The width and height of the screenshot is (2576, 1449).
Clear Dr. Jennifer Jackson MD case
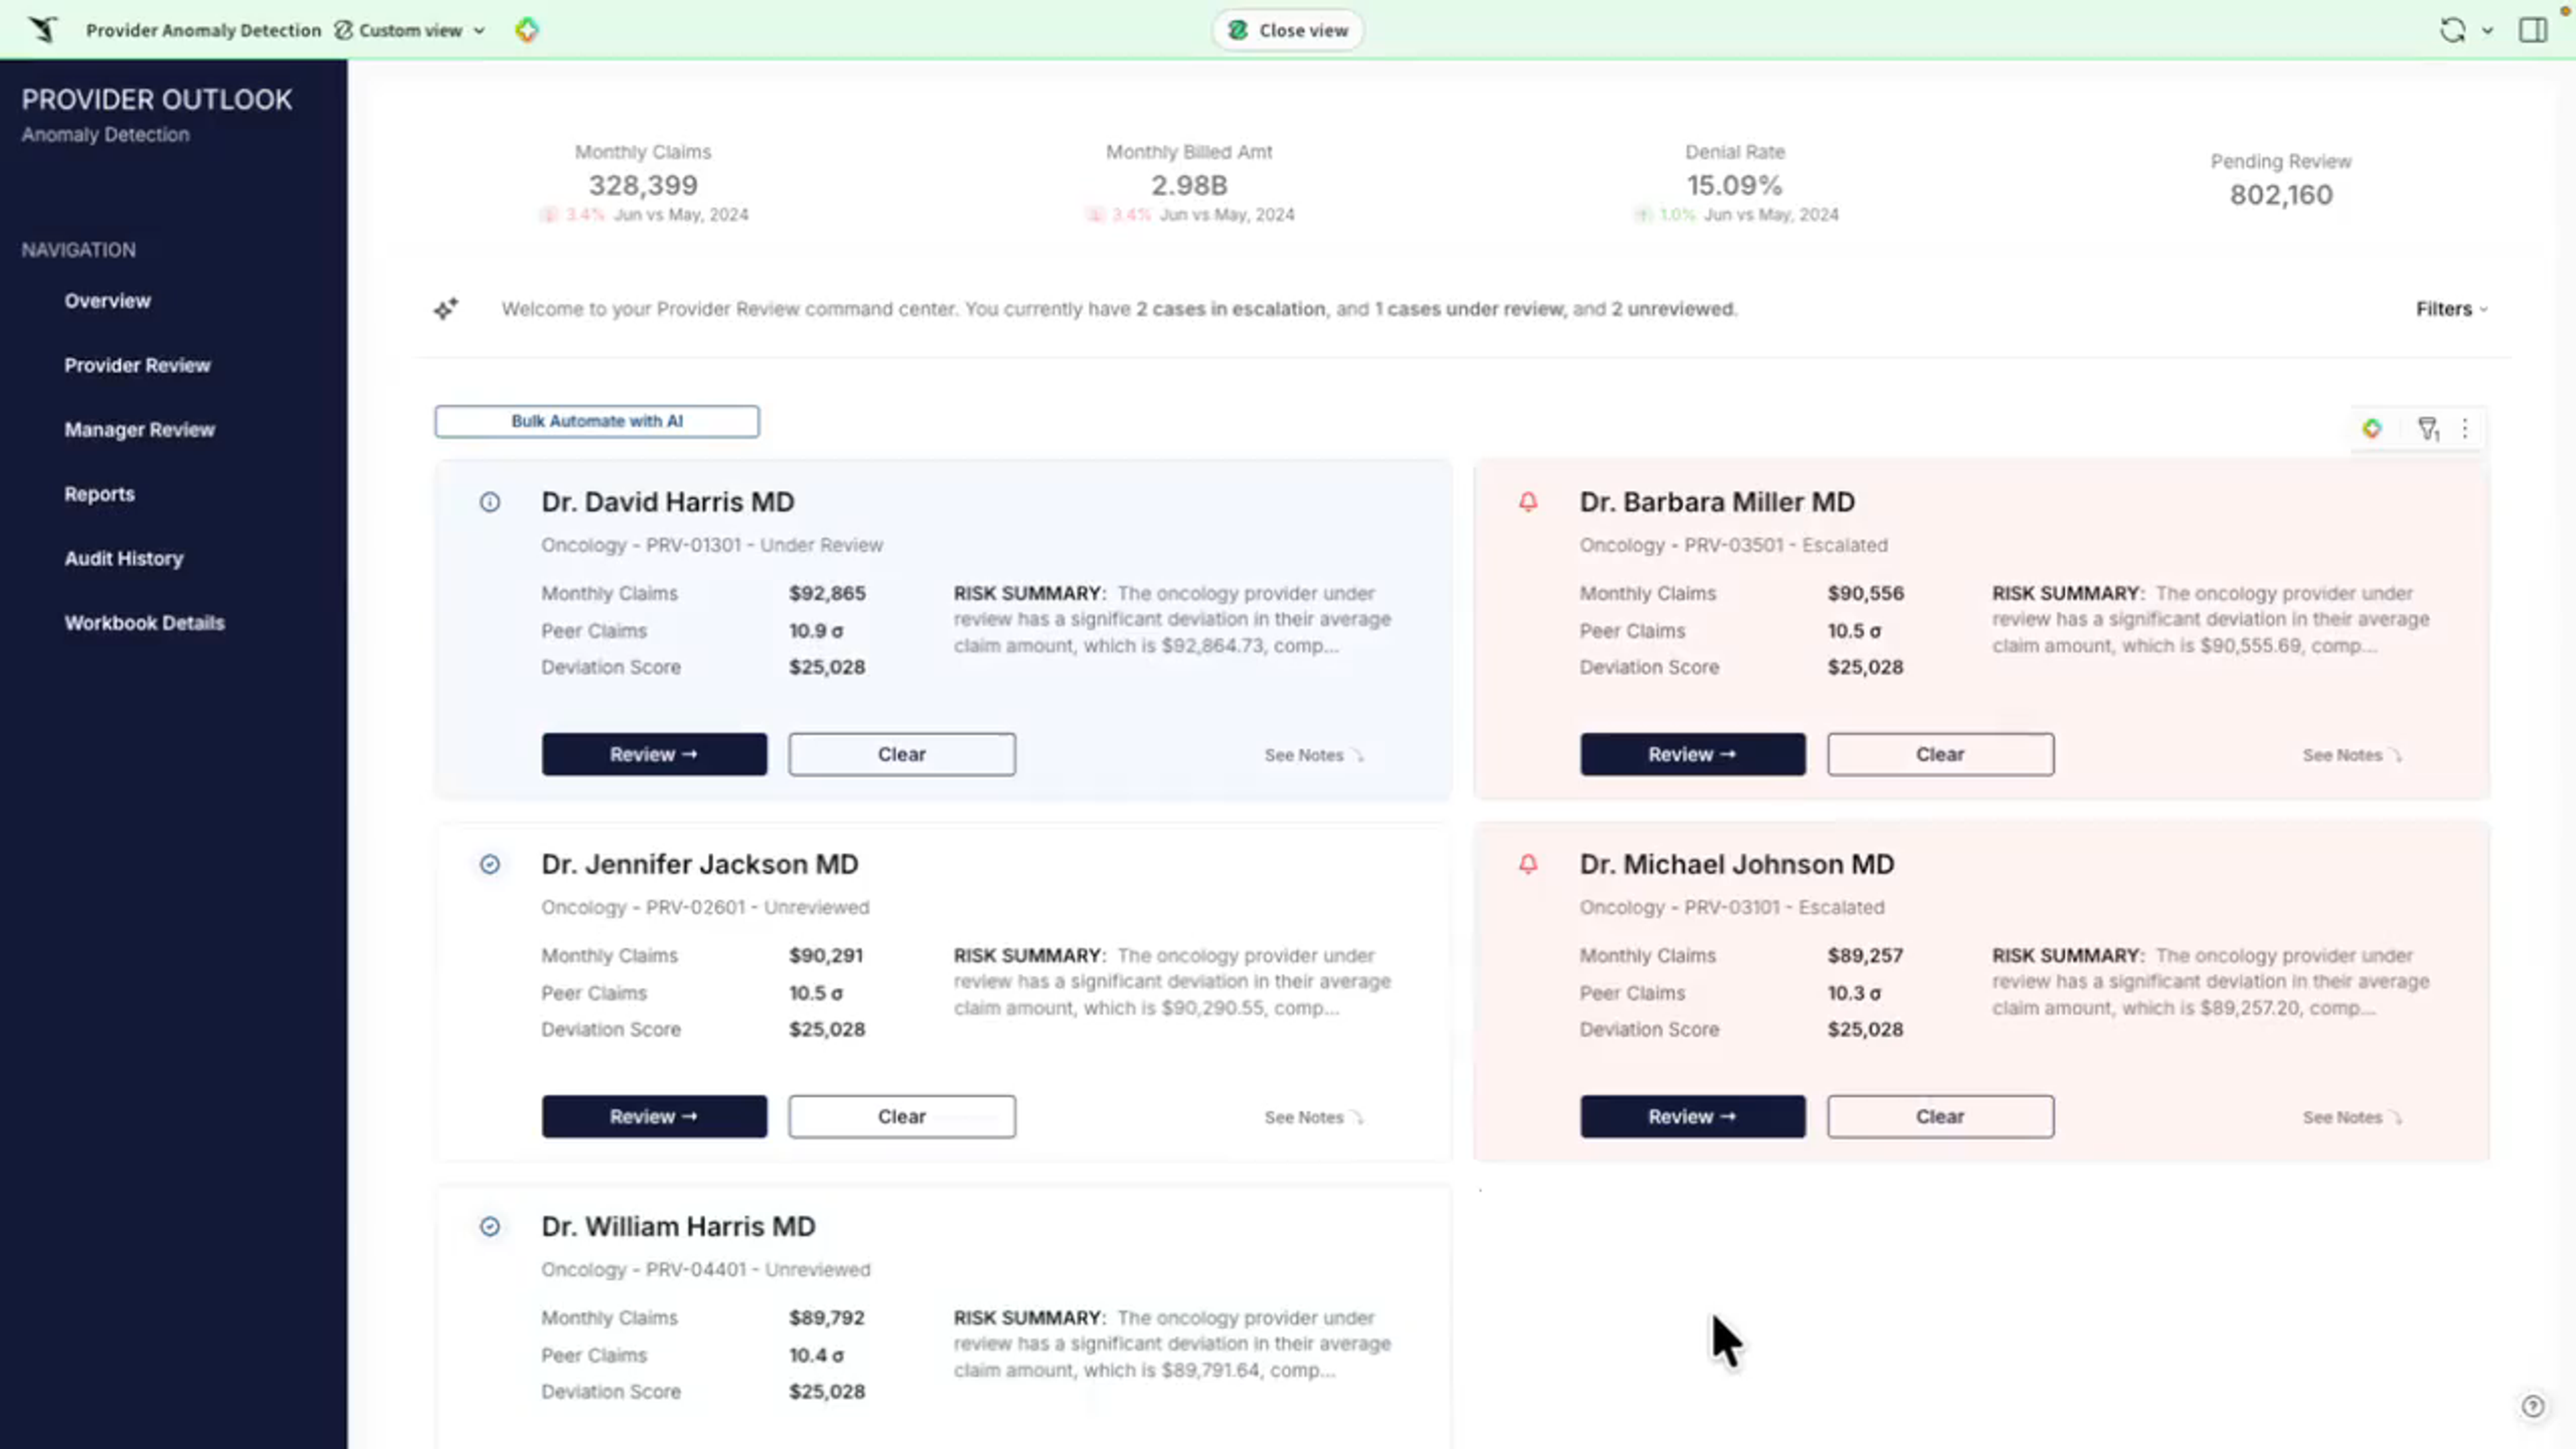tap(901, 1116)
